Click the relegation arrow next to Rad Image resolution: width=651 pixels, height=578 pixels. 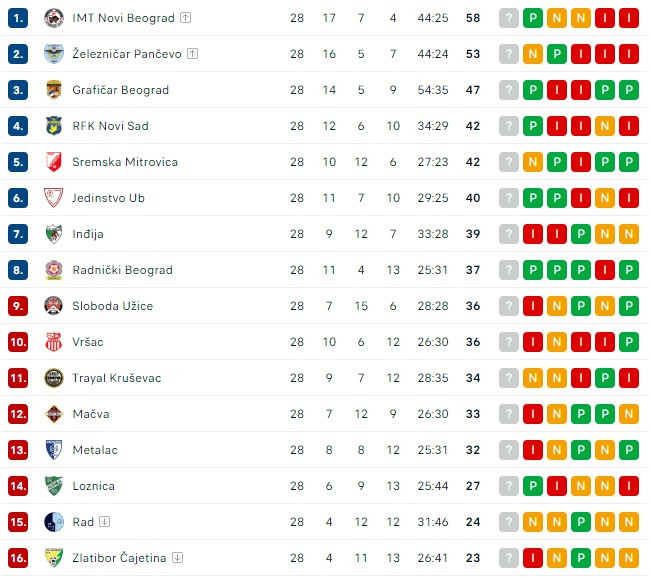(105, 522)
